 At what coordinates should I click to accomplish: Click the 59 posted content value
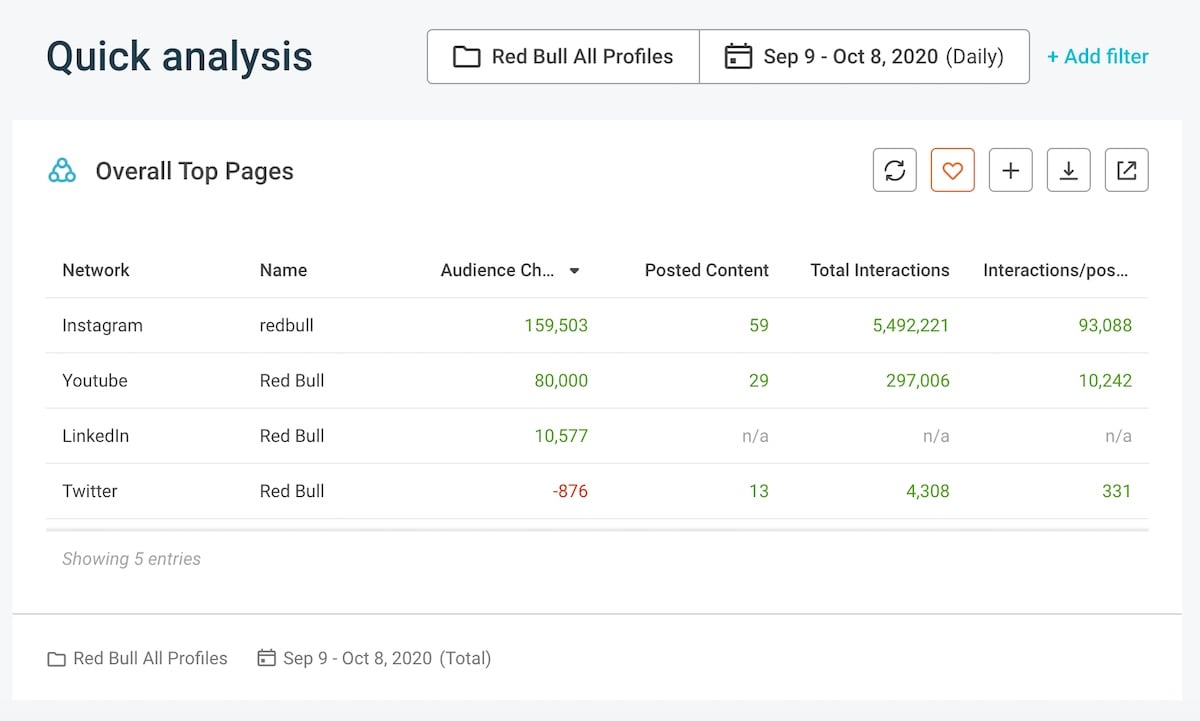pyautogui.click(x=759, y=325)
